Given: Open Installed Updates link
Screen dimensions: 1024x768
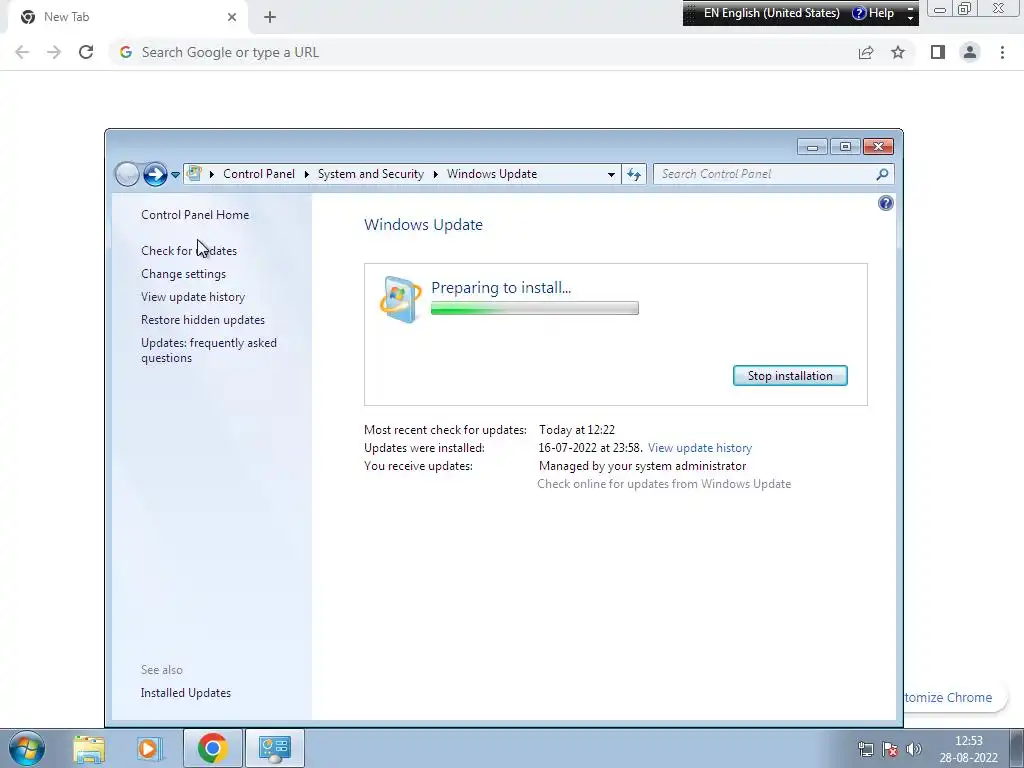Looking at the screenshot, I should point(185,693).
